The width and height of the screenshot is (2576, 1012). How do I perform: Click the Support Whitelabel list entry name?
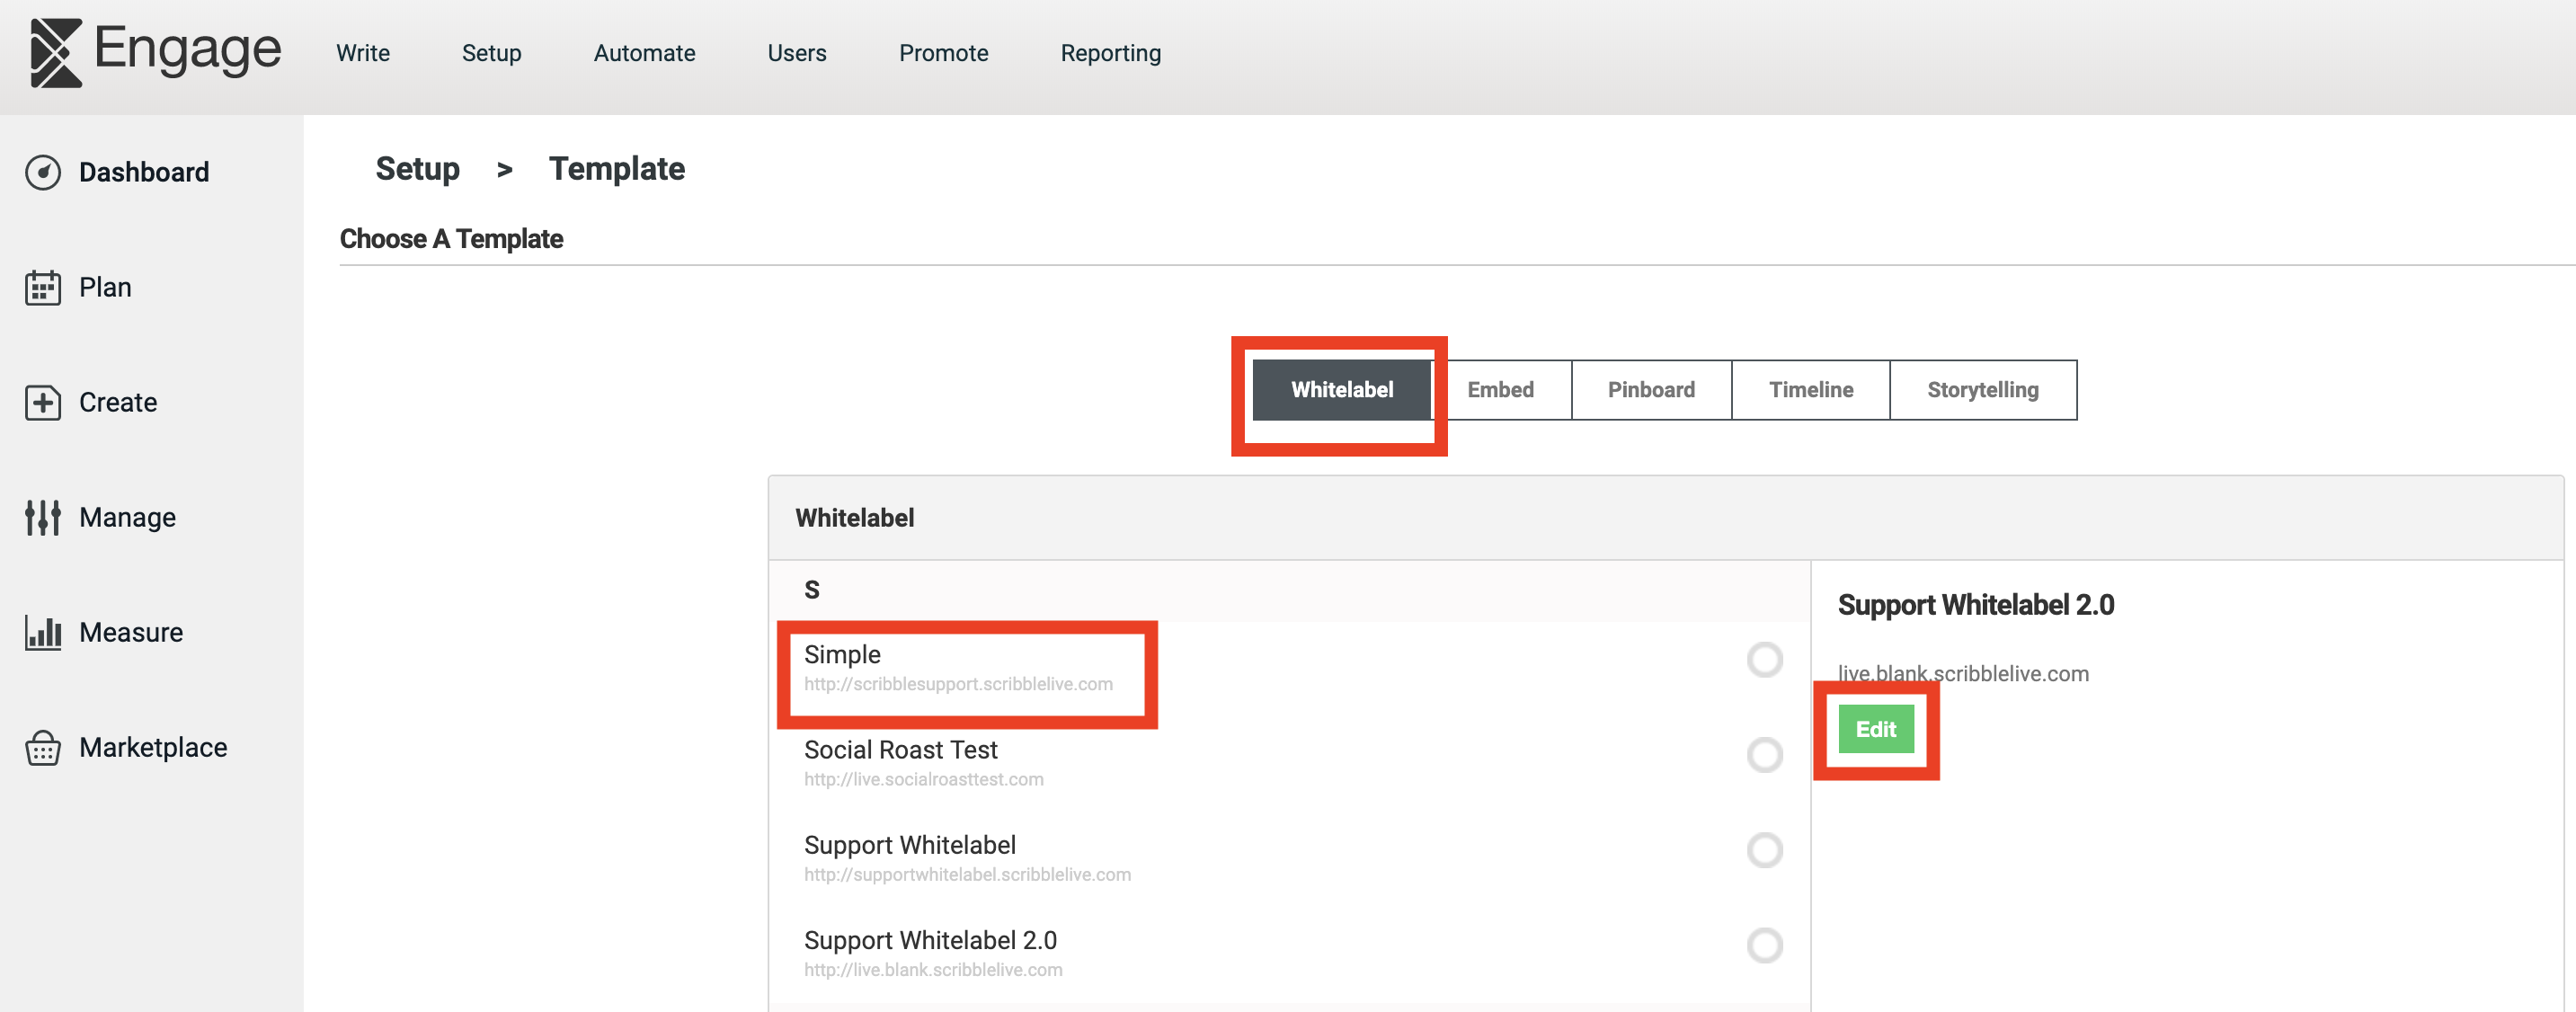[x=909, y=844]
